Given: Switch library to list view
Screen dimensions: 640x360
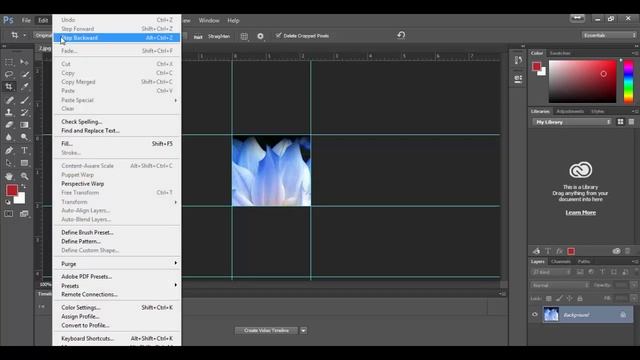Looking at the screenshot, I should (631, 122).
